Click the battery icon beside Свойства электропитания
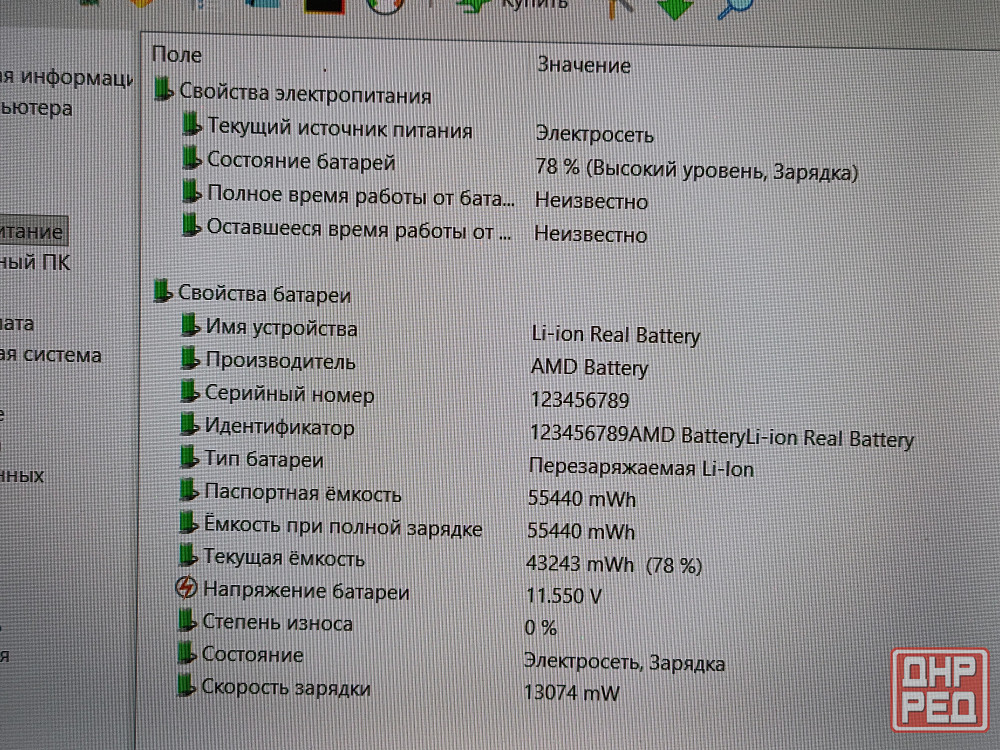This screenshot has height=750, width=1000. point(163,92)
